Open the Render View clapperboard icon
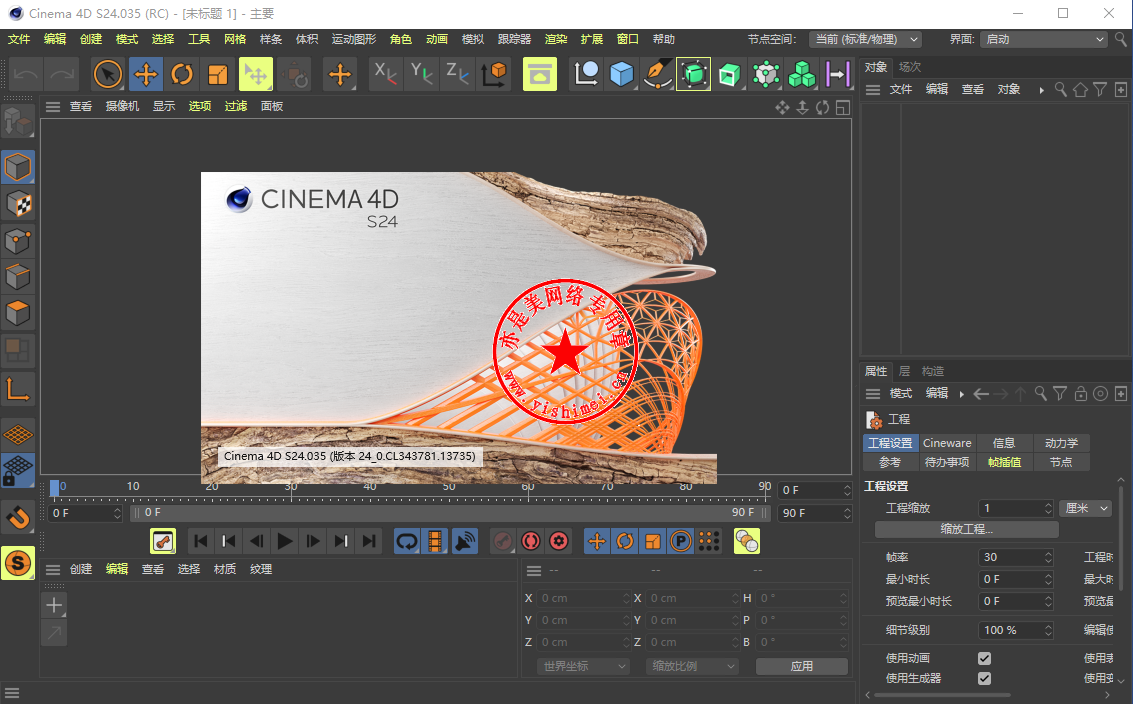 pos(540,74)
